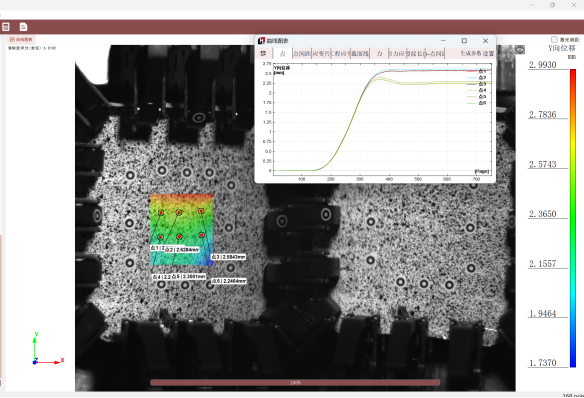Minimize the curve chart window
Image resolution: width=584 pixels, height=398 pixels.
443,41
